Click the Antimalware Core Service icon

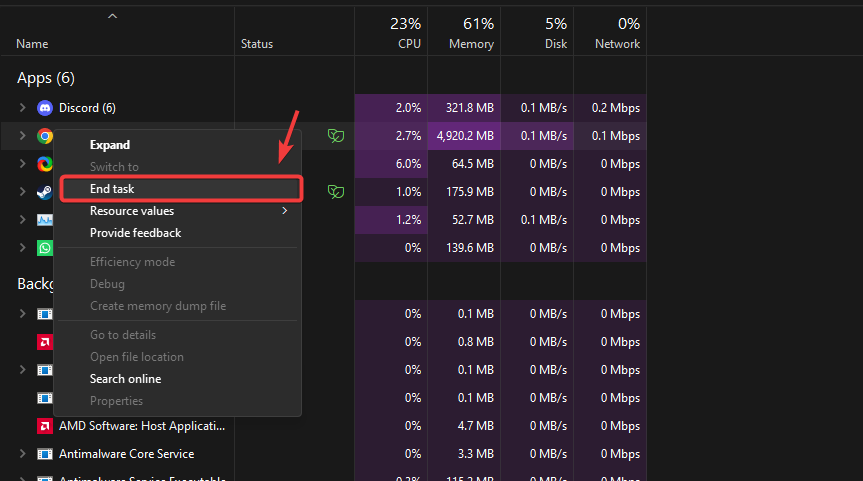pos(45,454)
